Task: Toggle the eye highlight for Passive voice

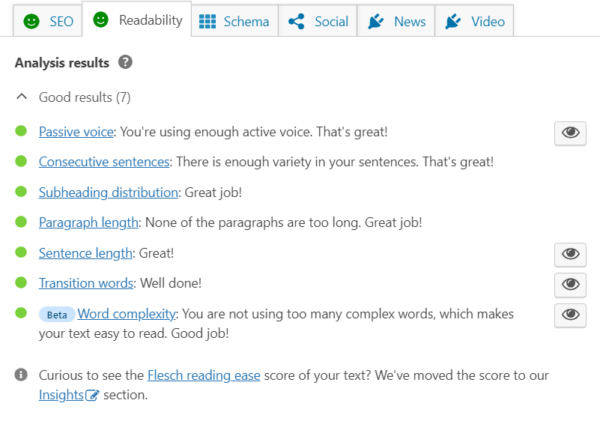Action: [570, 133]
